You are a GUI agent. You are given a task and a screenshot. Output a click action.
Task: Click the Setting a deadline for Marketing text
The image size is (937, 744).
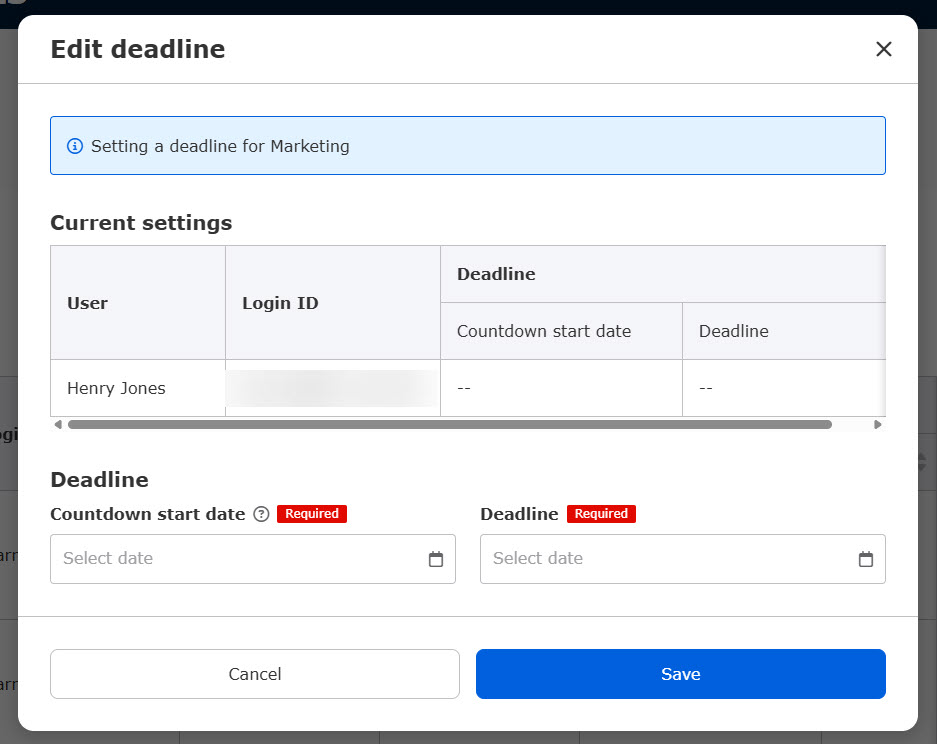[x=220, y=146]
